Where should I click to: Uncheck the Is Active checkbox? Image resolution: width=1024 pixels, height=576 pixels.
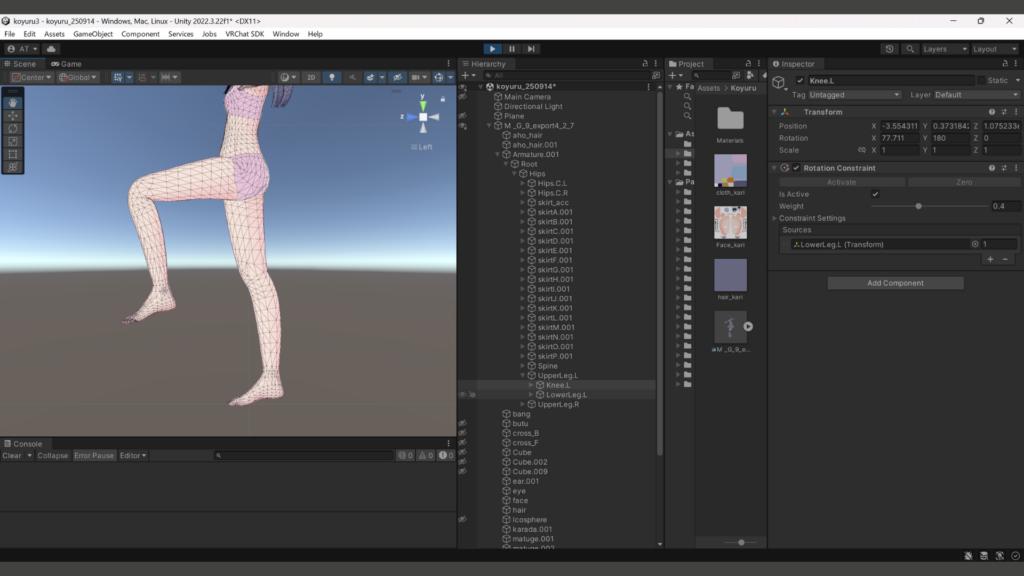875,194
